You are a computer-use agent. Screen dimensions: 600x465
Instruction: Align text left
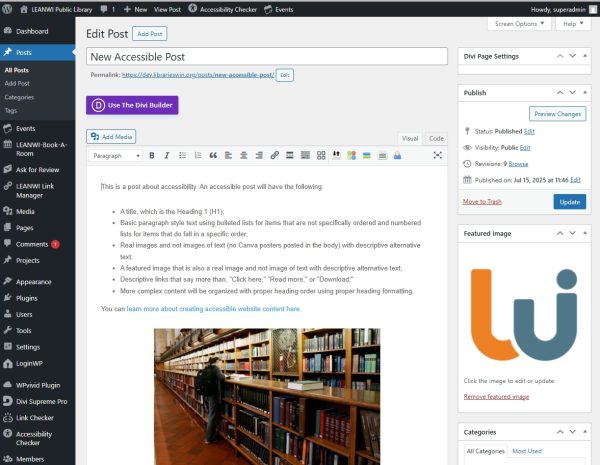click(x=228, y=155)
